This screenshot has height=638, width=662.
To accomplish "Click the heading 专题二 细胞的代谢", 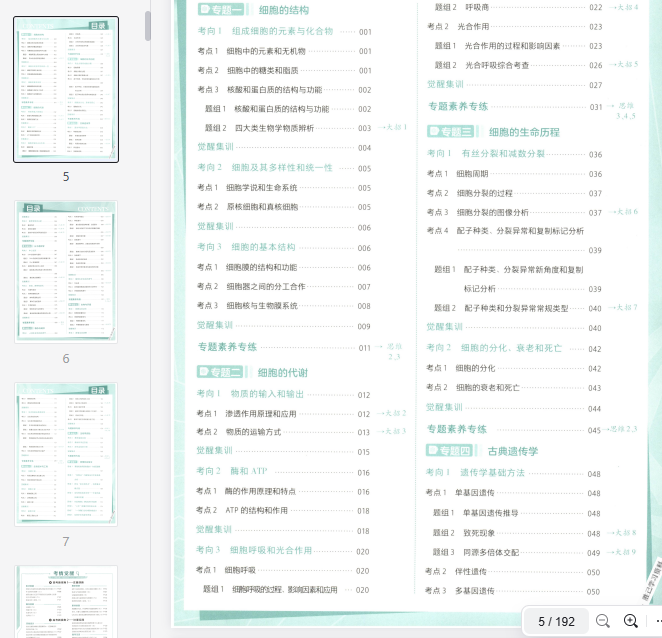I will 252,372.
